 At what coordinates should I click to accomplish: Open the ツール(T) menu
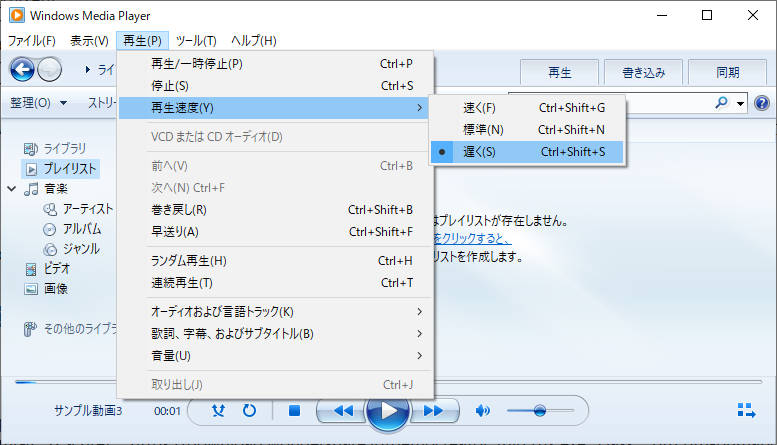(196, 41)
